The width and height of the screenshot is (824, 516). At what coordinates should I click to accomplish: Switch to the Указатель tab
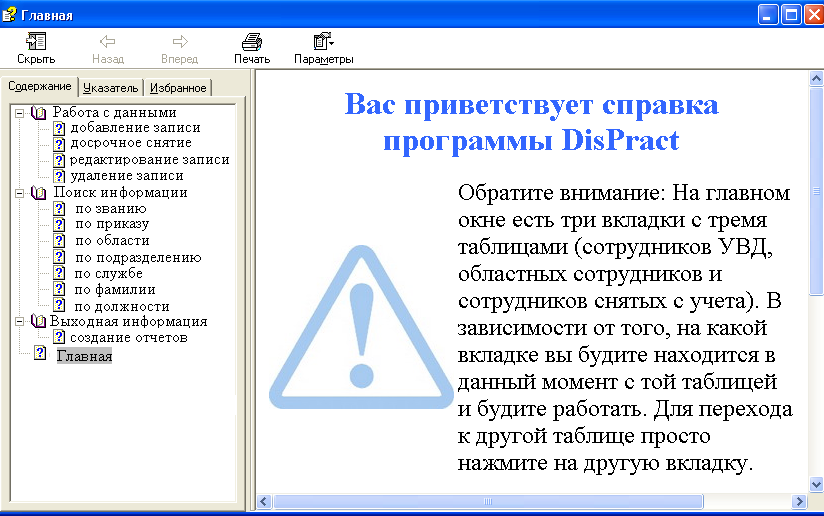click(110, 88)
